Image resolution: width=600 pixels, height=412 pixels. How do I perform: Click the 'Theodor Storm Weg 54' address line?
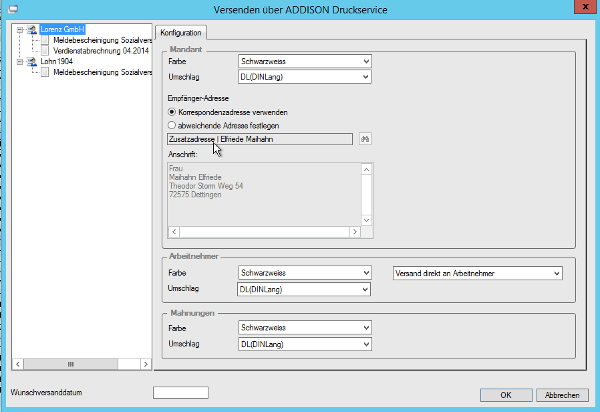[206, 186]
